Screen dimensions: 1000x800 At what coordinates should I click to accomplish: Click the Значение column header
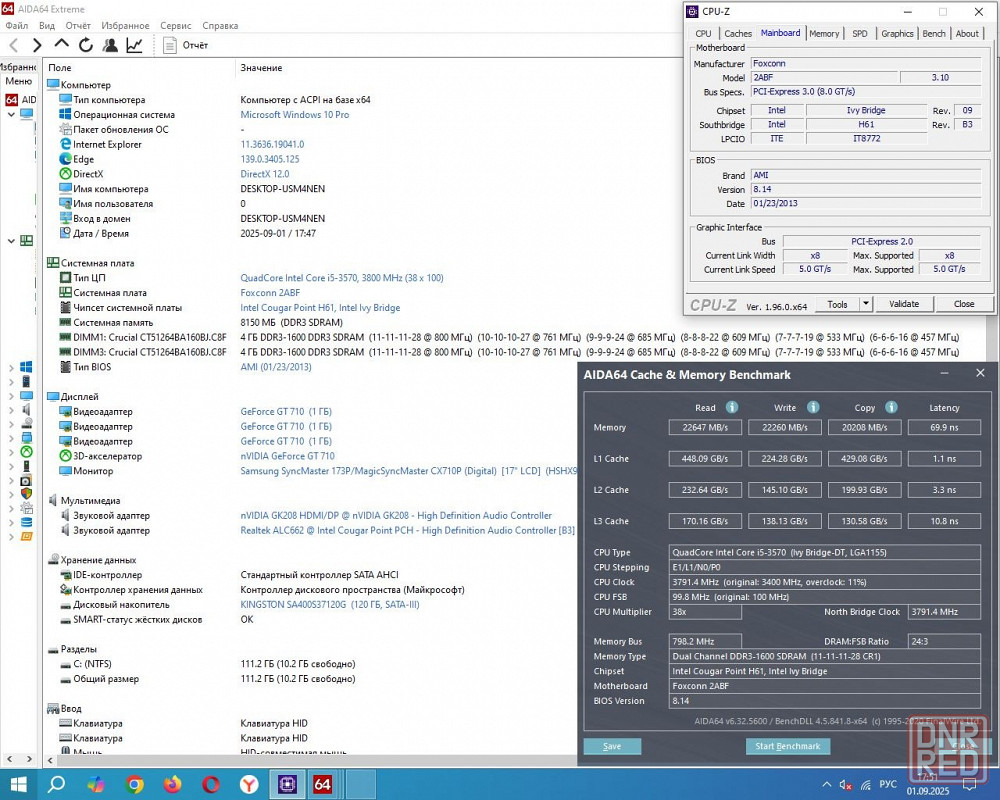[x=261, y=68]
